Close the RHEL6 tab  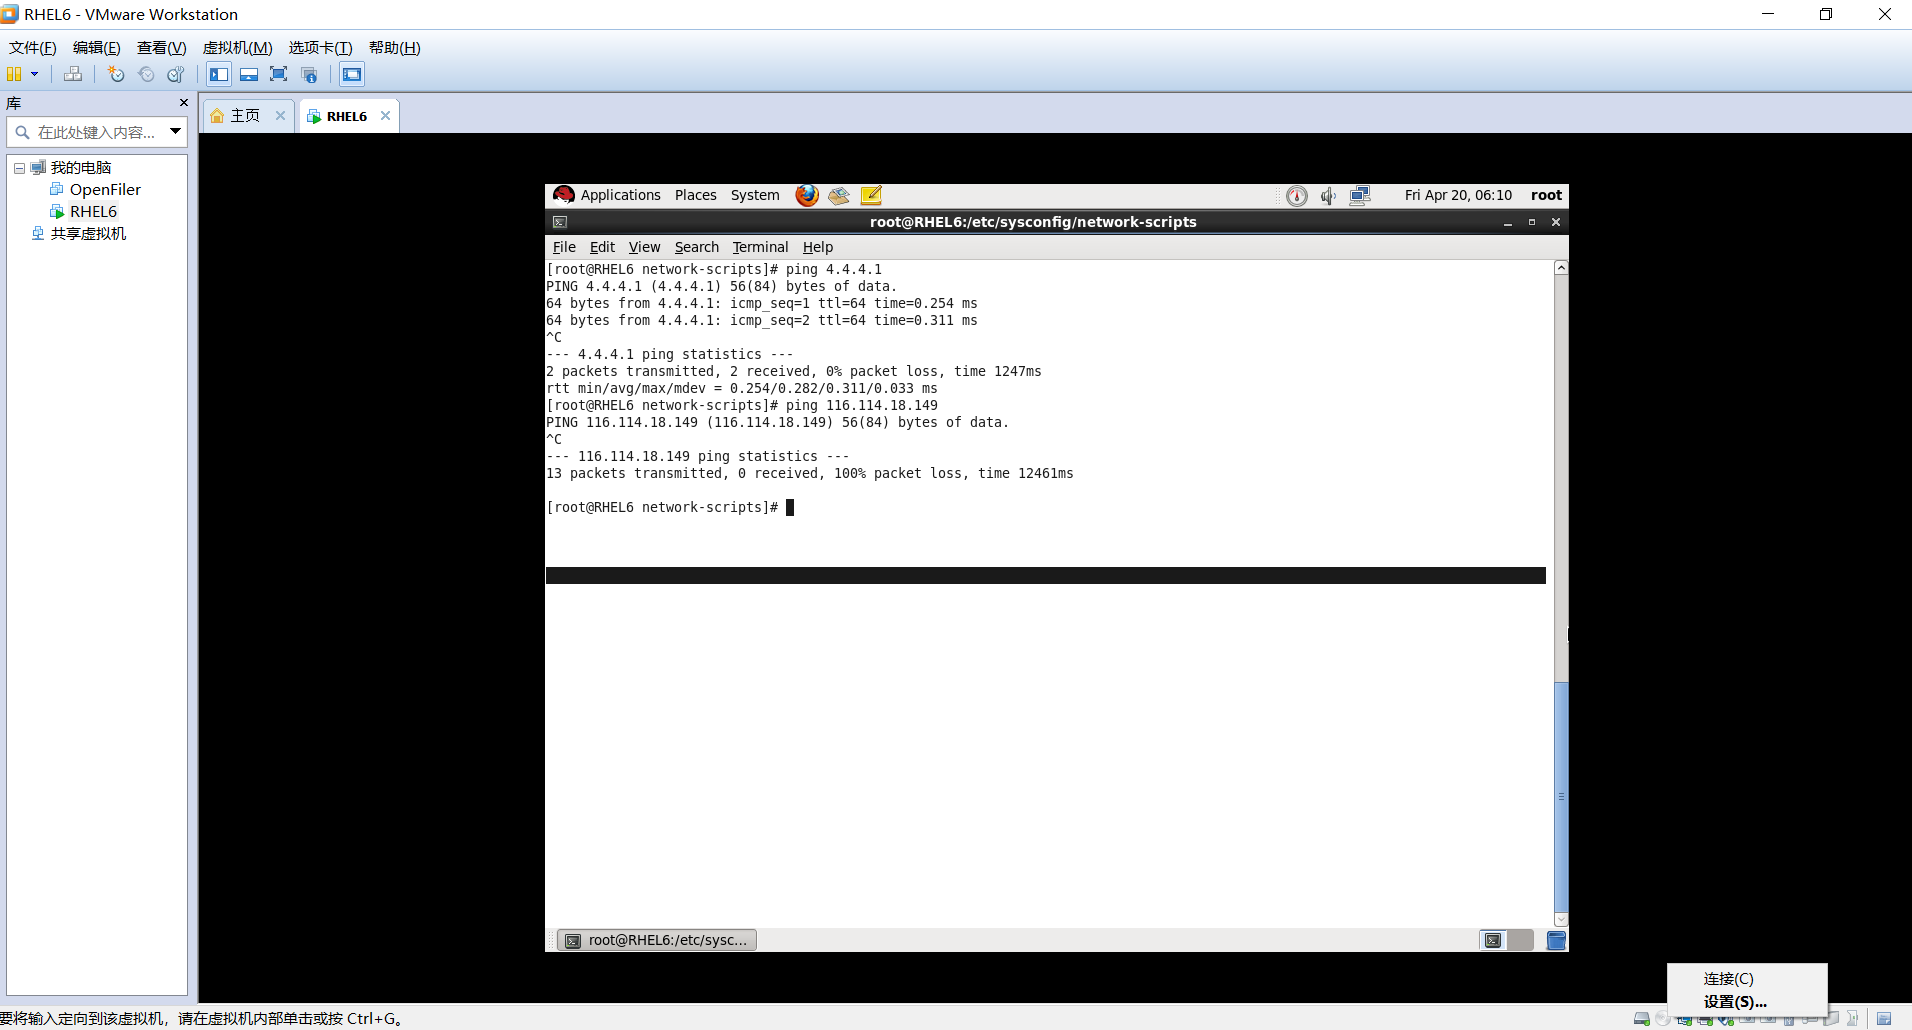385,116
